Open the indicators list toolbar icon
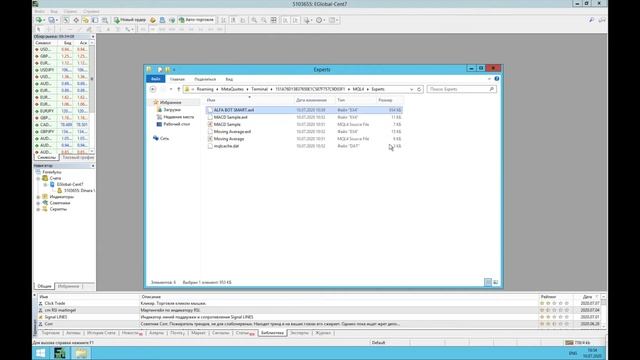640x360 pixels. pos(307,20)
